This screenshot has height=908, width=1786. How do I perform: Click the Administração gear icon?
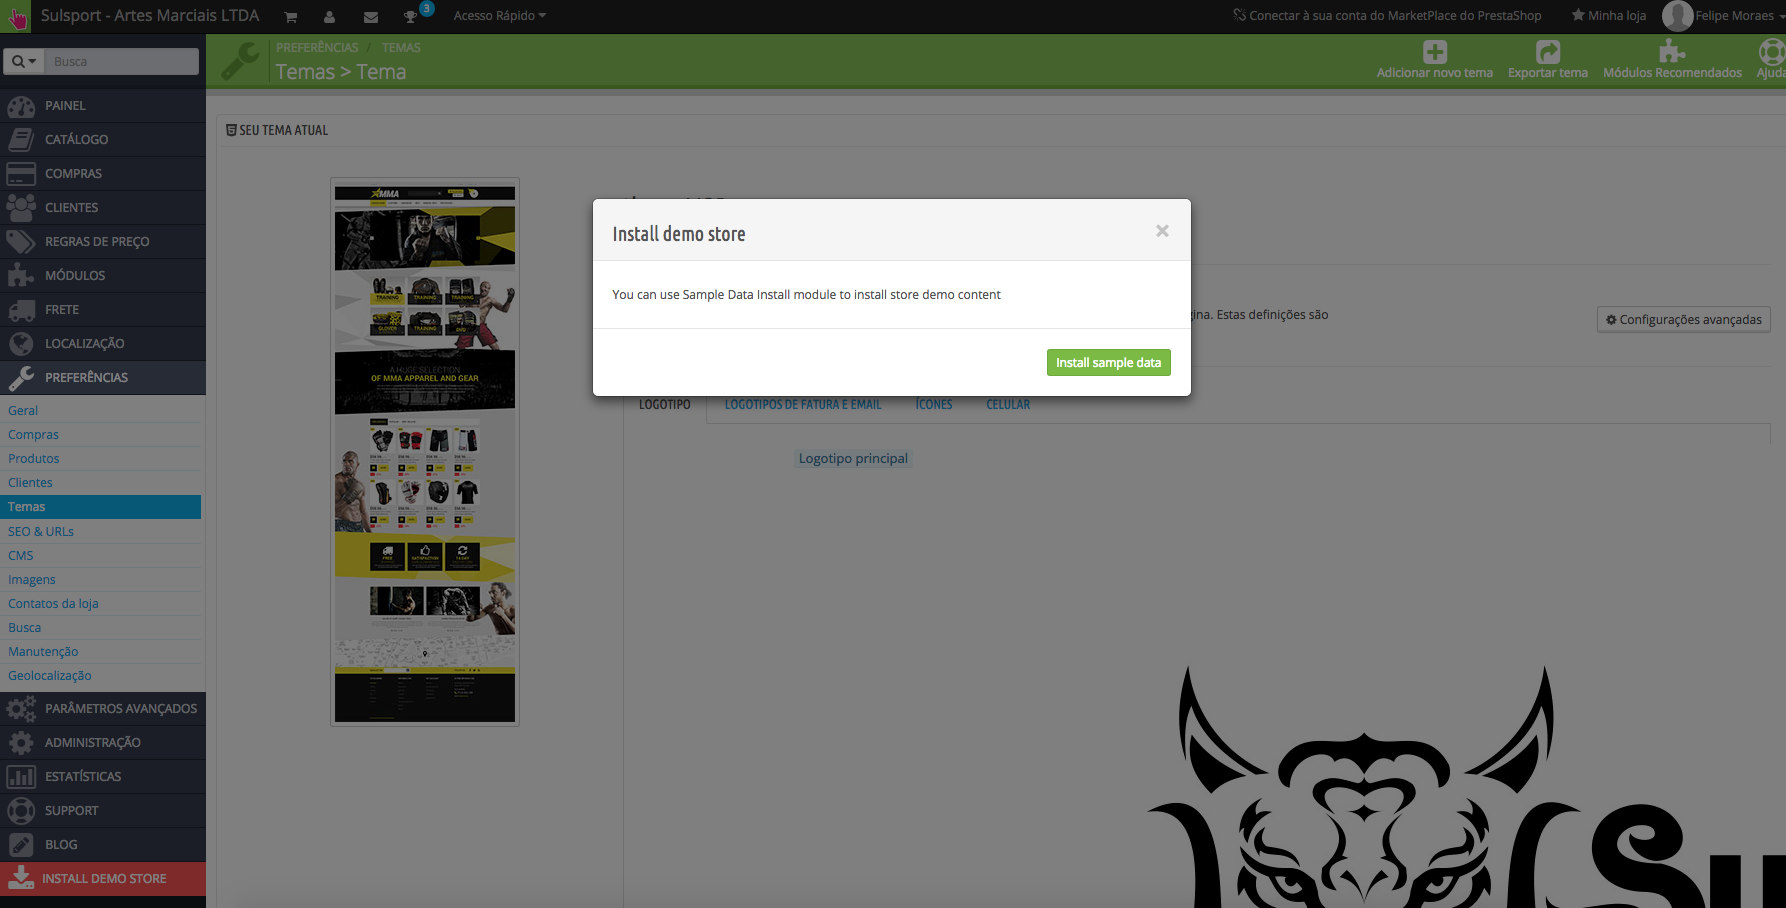point(21,742)
